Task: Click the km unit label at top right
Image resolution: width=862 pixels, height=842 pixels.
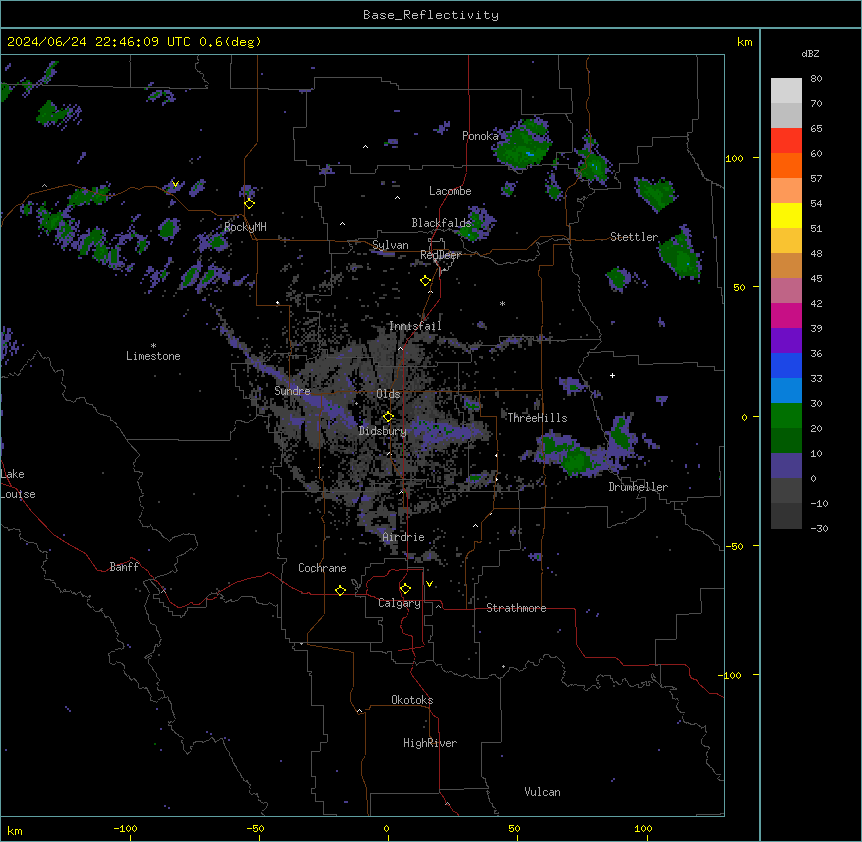Action: tap(744, 42)
